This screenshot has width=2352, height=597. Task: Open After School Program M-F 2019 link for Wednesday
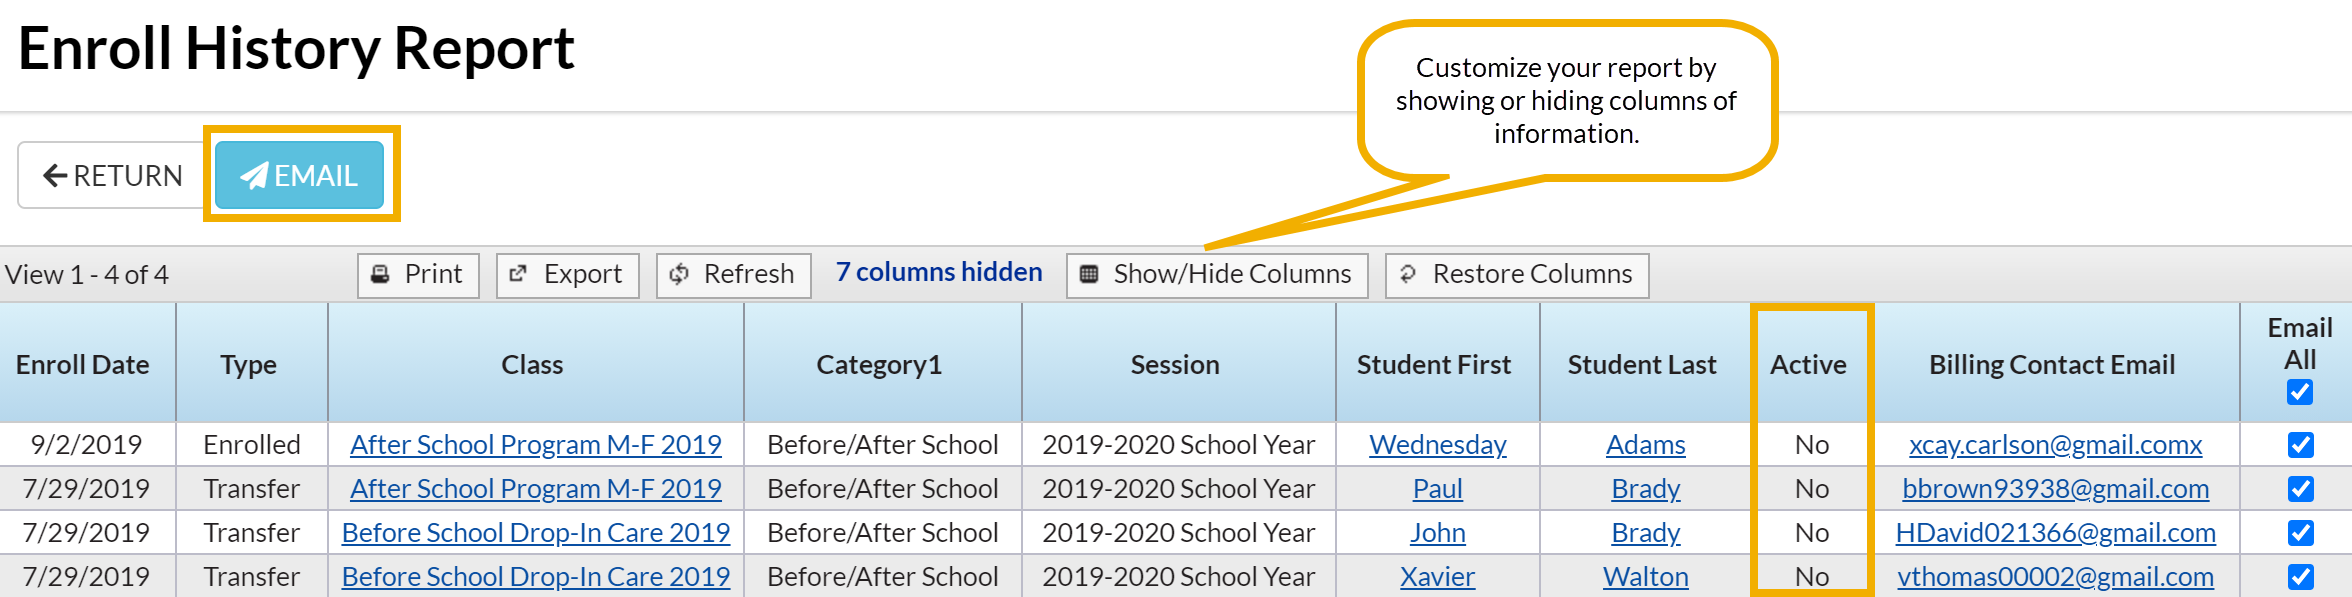pos(535,445)
